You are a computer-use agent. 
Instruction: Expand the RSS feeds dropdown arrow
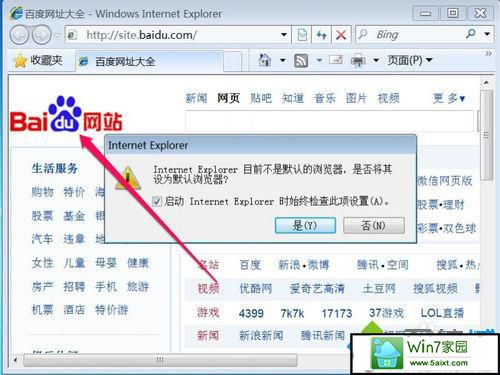(319, 60)
